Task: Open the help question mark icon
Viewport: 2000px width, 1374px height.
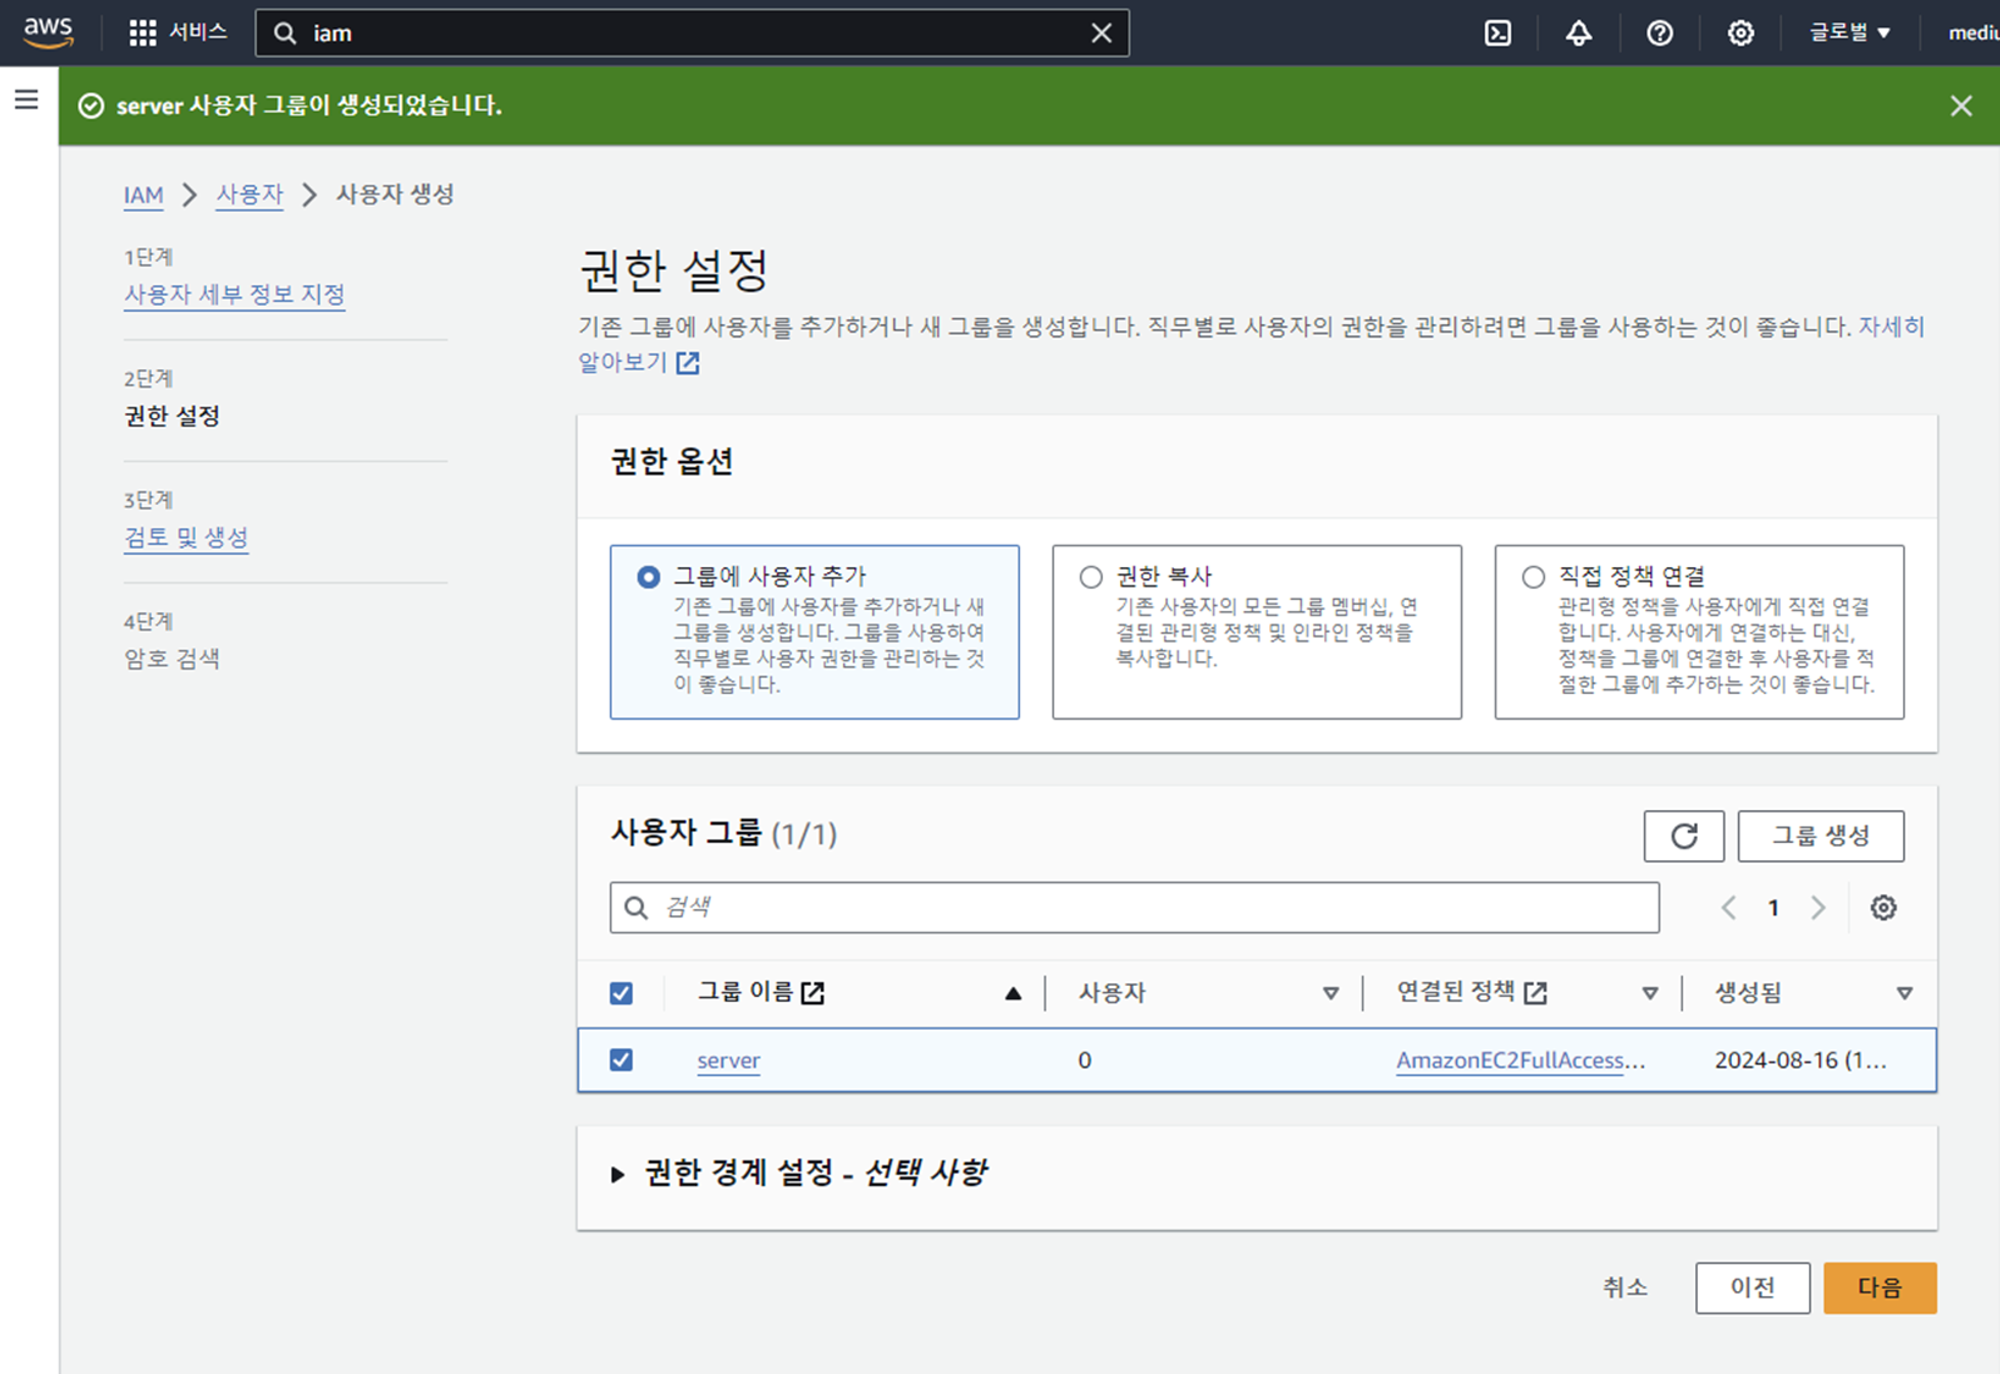Action: 1659,33
